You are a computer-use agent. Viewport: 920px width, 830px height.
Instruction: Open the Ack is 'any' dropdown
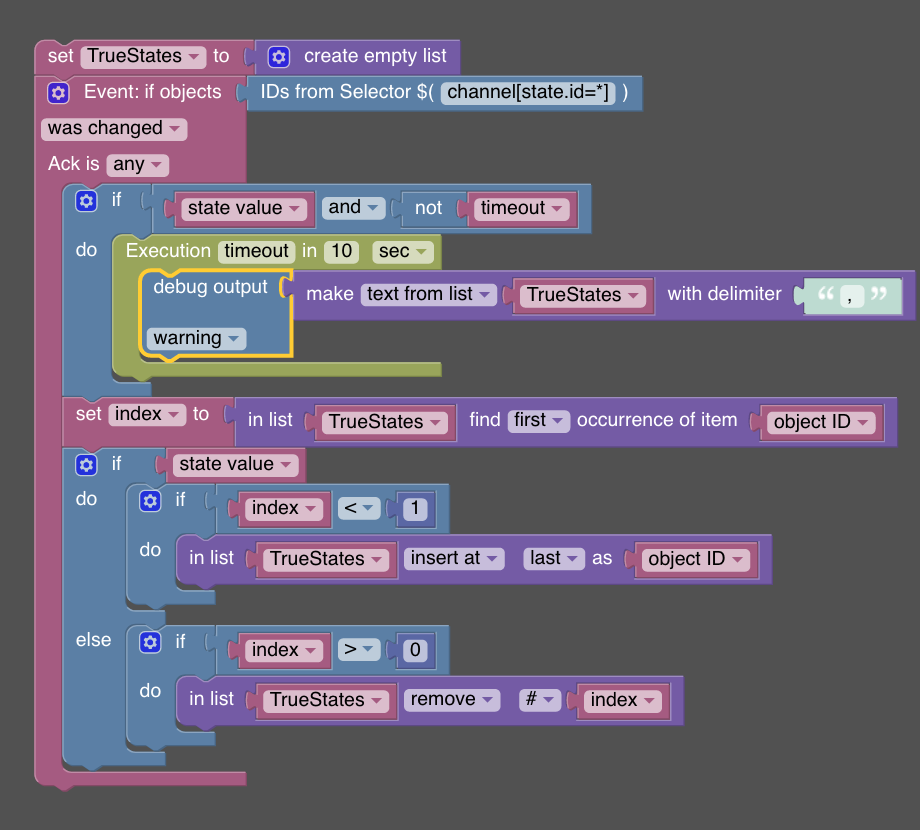click(x=137, y=164)
